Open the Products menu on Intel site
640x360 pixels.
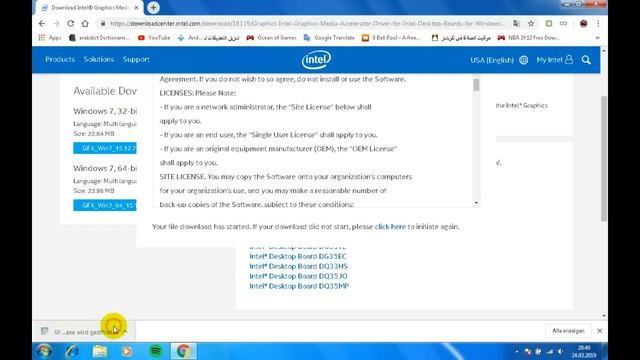tap(60, 60)
